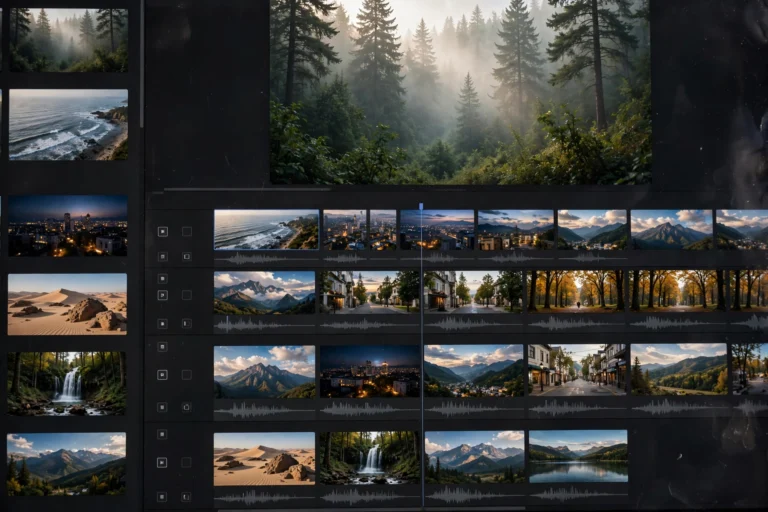This screenshot has height=512, width=768.
Task: Select the ocean coast clip on first track
Action: pyautogui.click(x=266, y=230)
